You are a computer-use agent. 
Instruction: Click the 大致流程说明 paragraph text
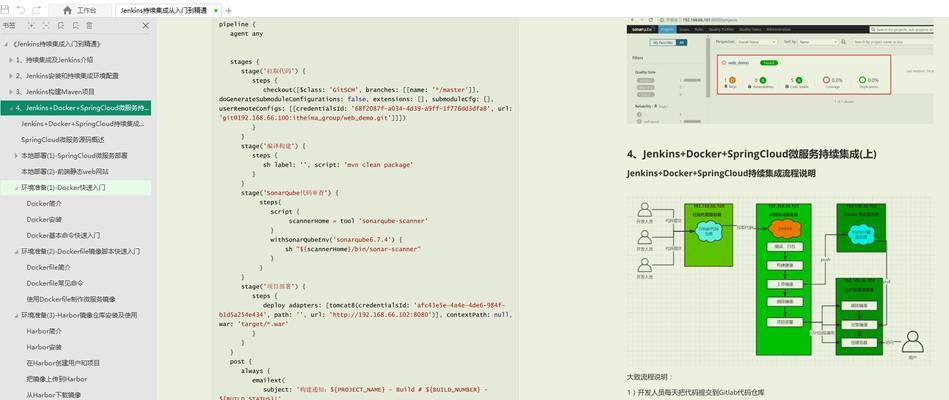pyautogui.click(x=651, y=376)
